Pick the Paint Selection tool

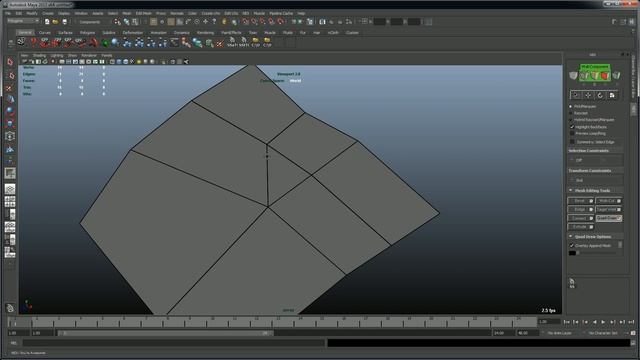click(10, 87)
